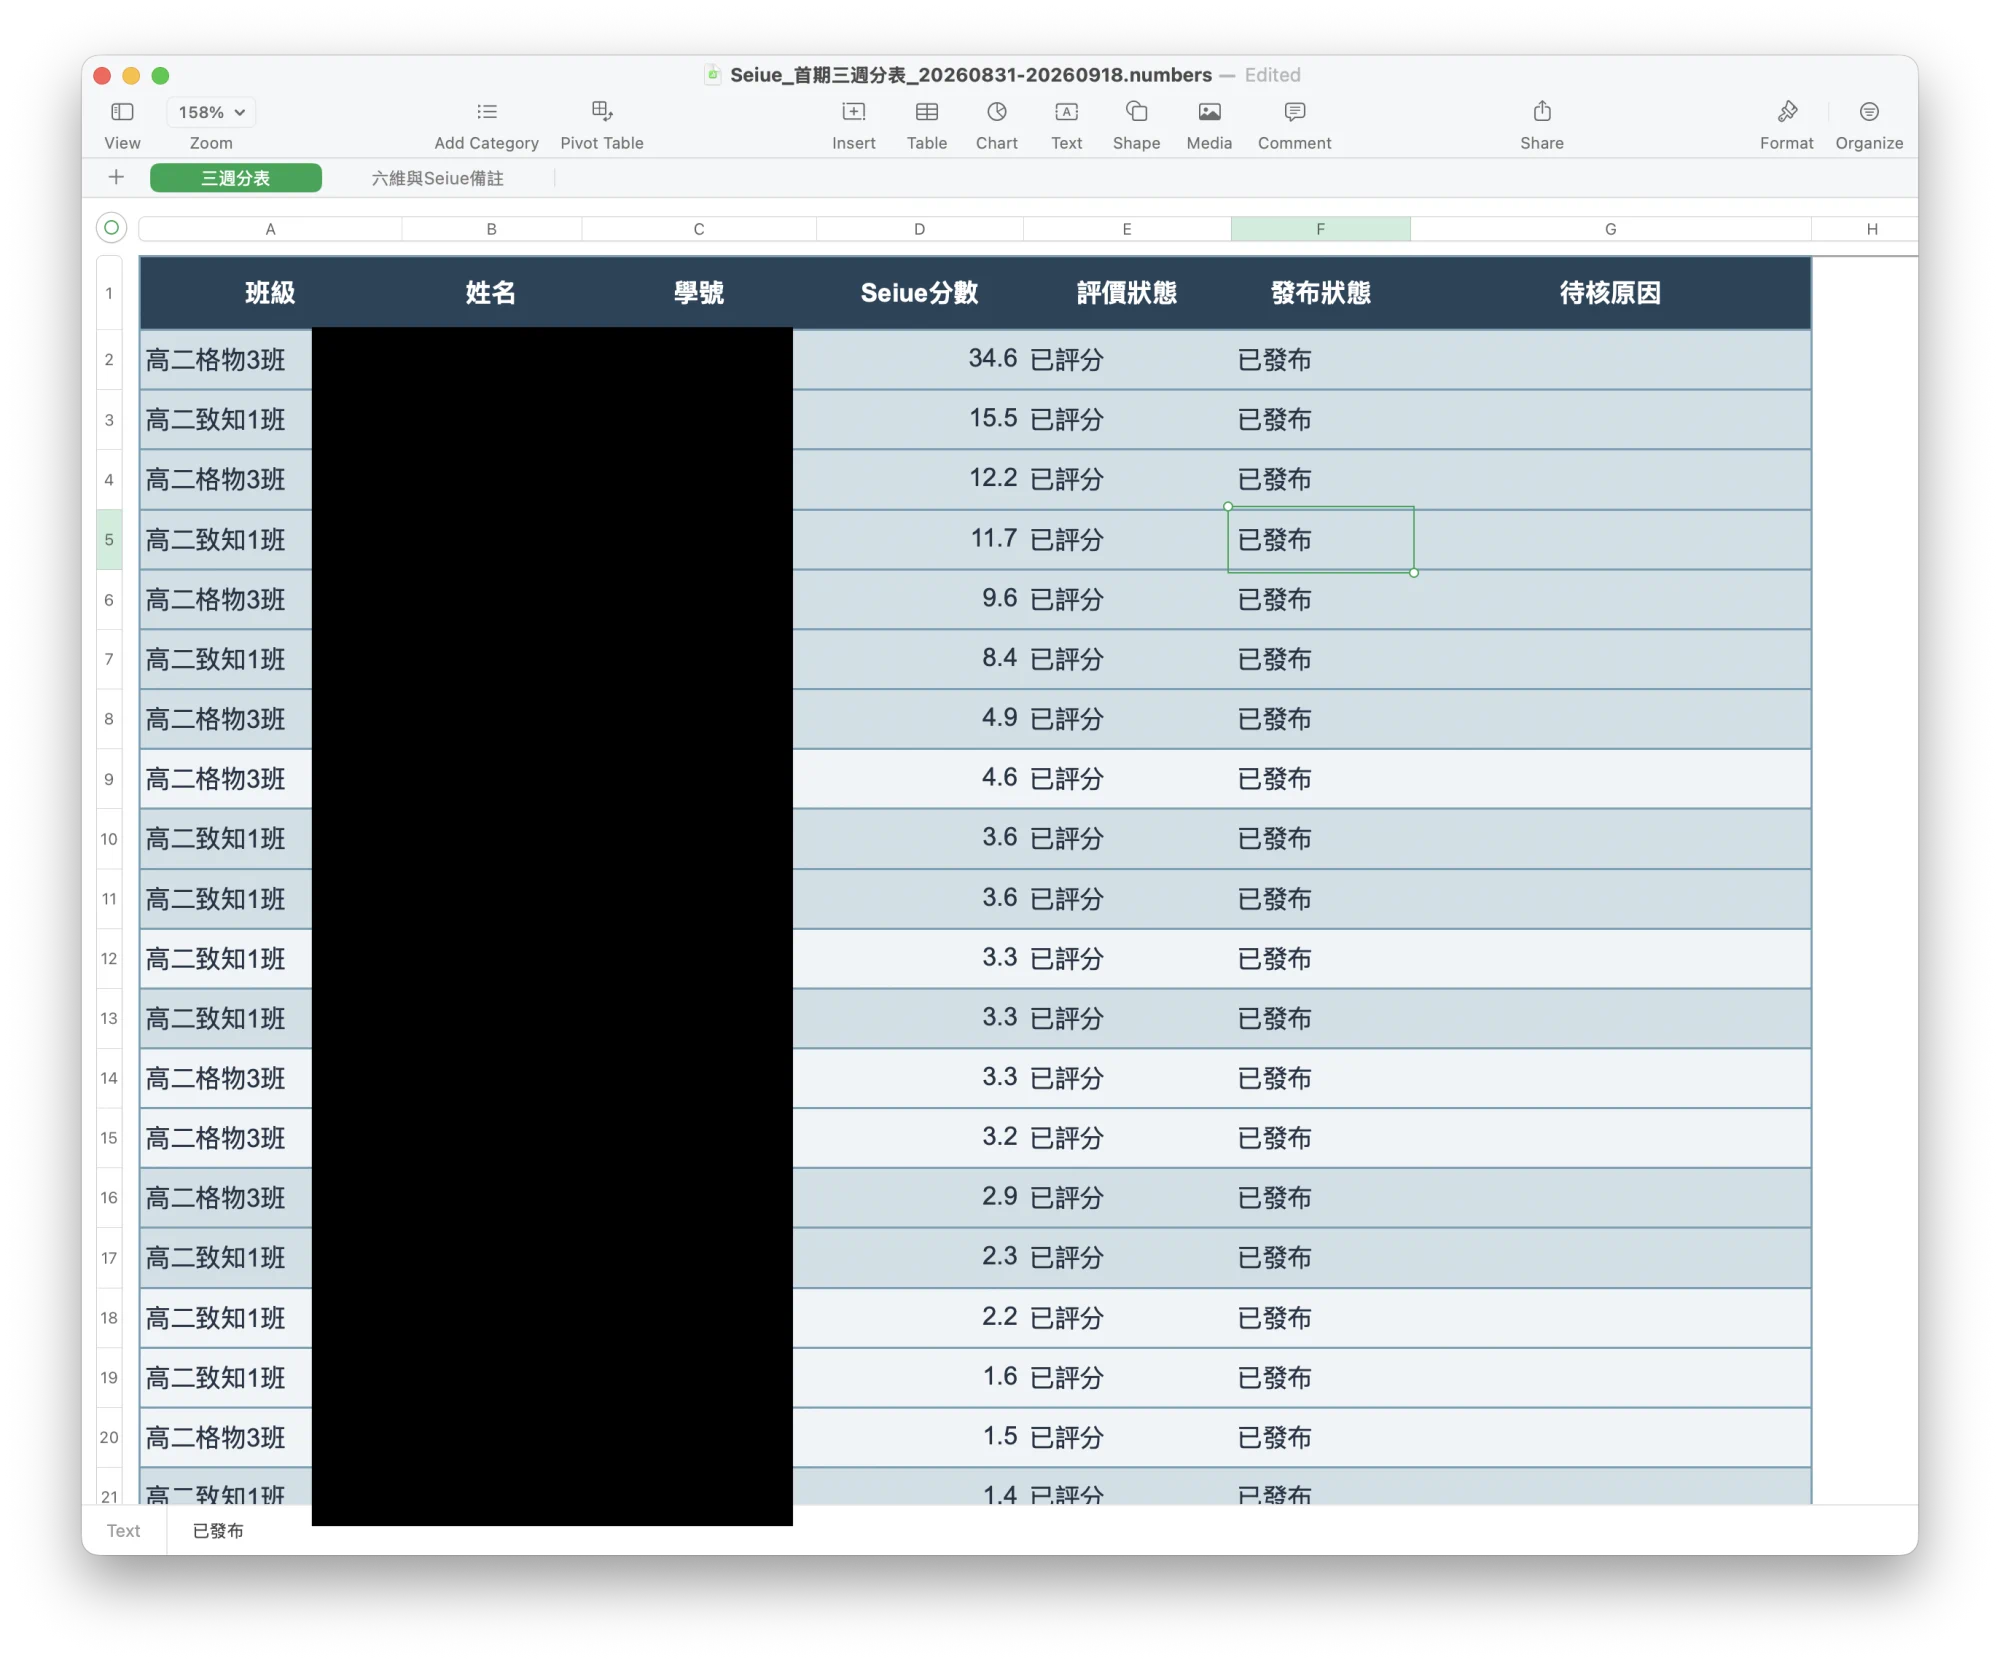Insert a Shape

coord(1137,111)
